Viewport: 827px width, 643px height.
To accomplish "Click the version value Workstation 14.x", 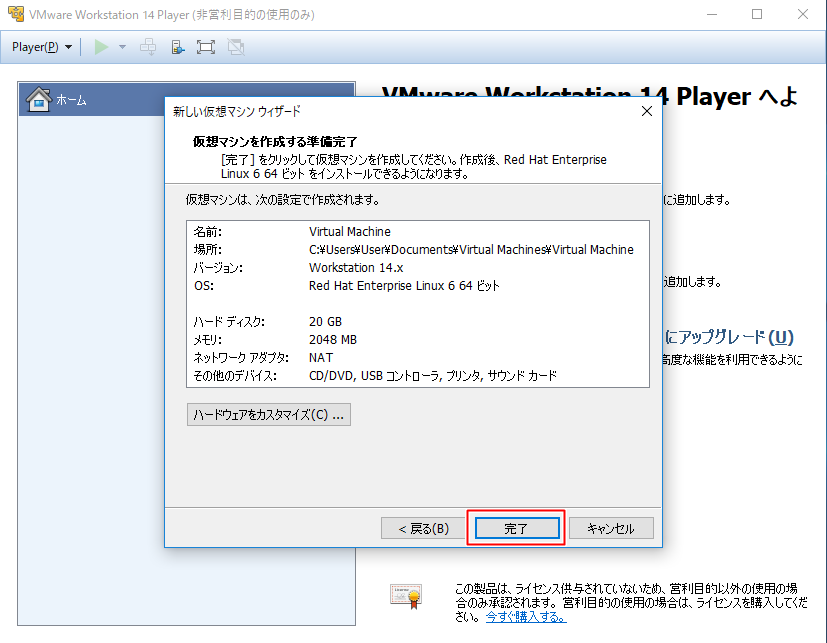I will coord(356,267).
